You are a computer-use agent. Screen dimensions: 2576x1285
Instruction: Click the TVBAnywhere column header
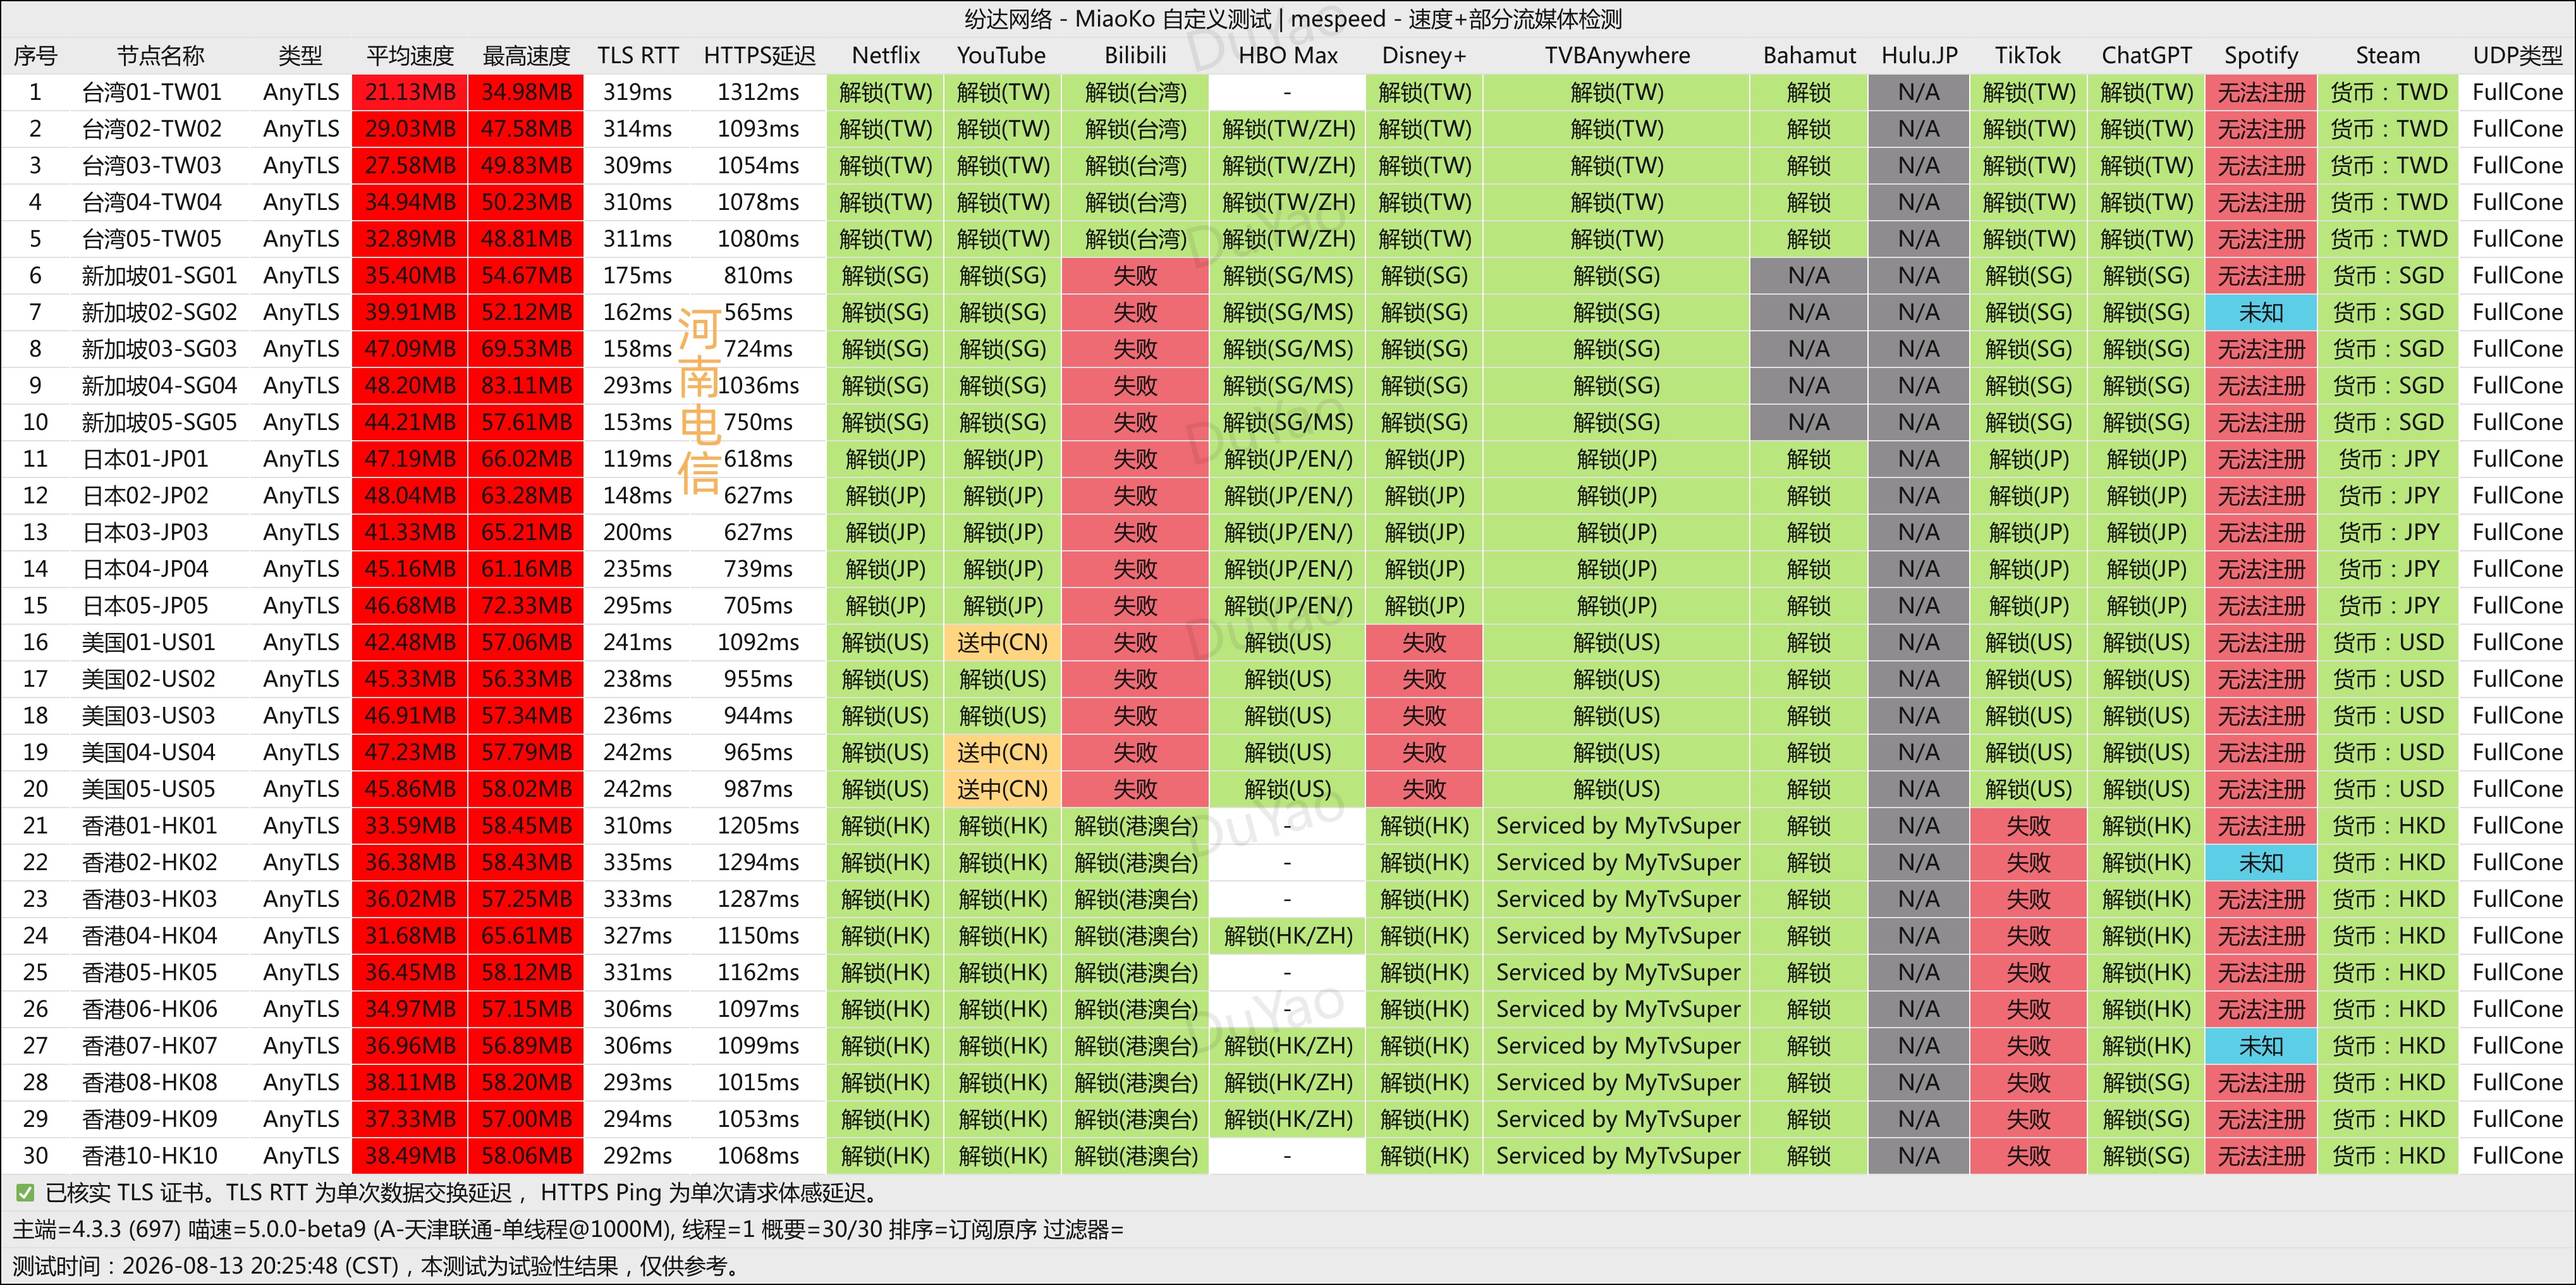click(x=1617, y=56)
